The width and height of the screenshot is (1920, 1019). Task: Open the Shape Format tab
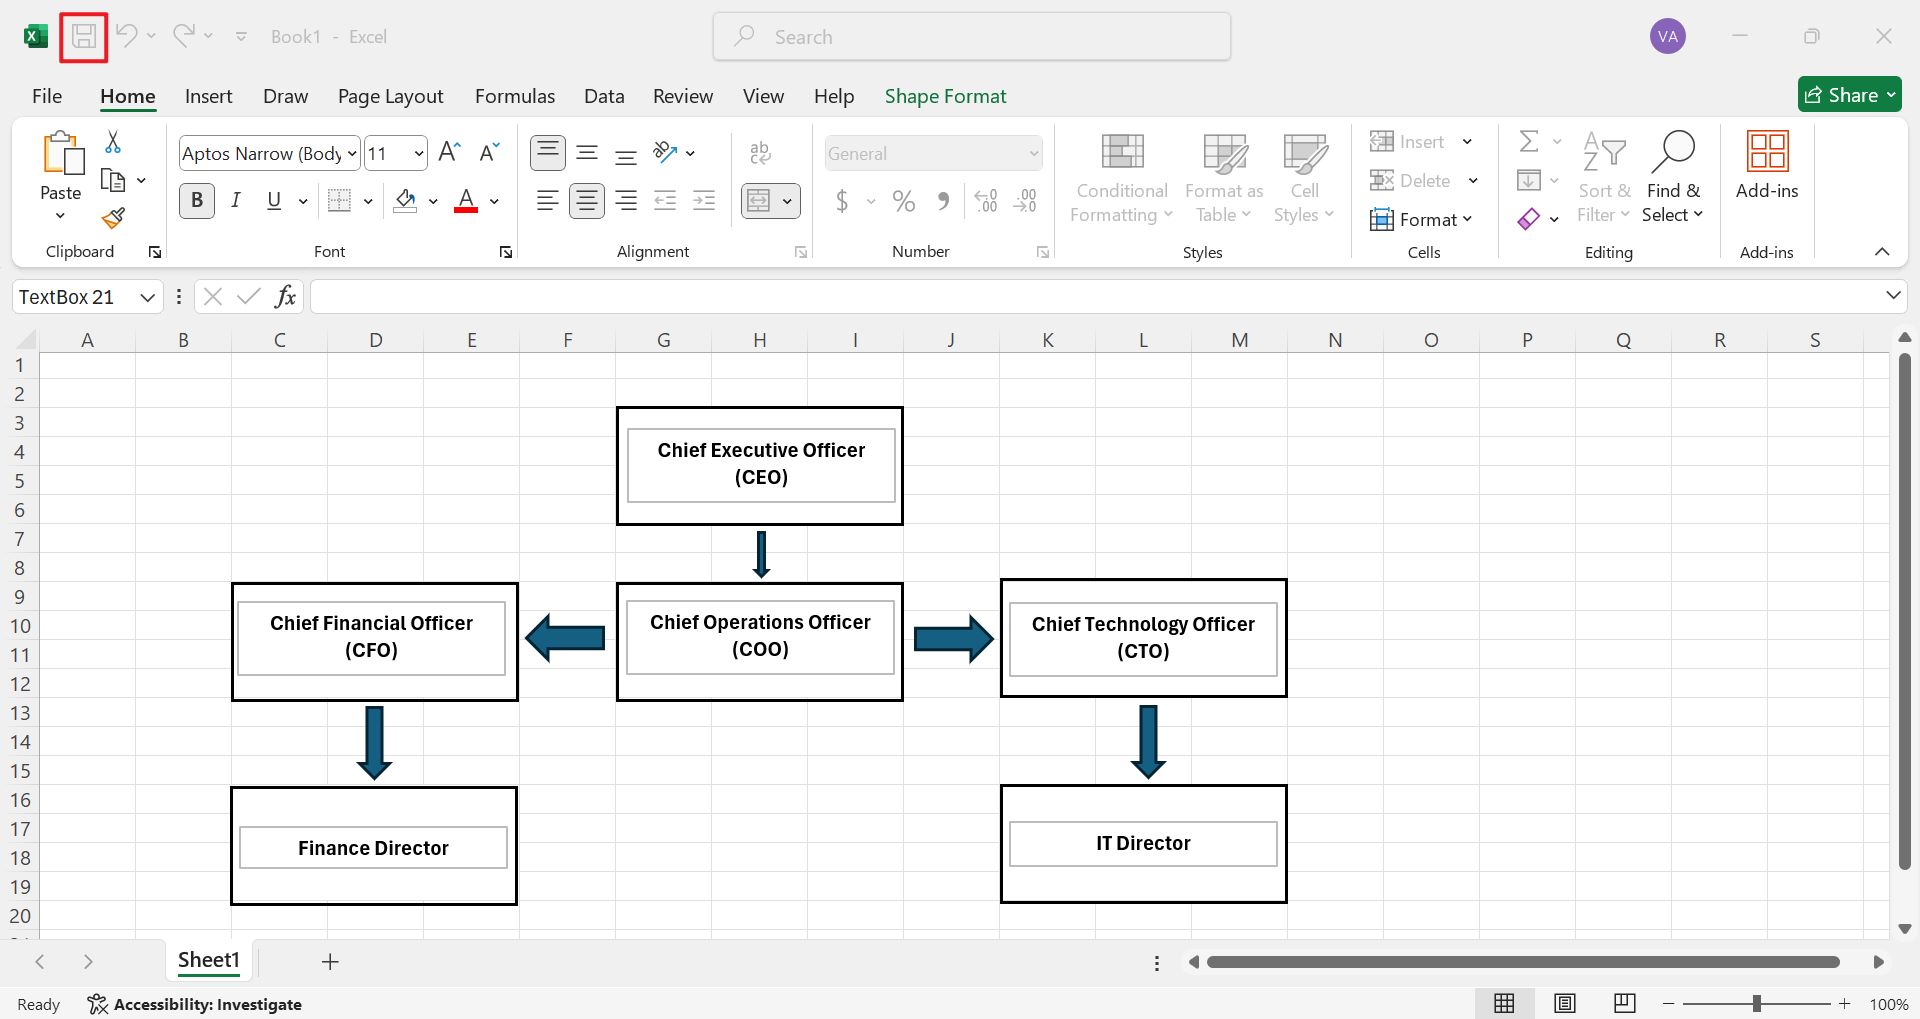945,96
